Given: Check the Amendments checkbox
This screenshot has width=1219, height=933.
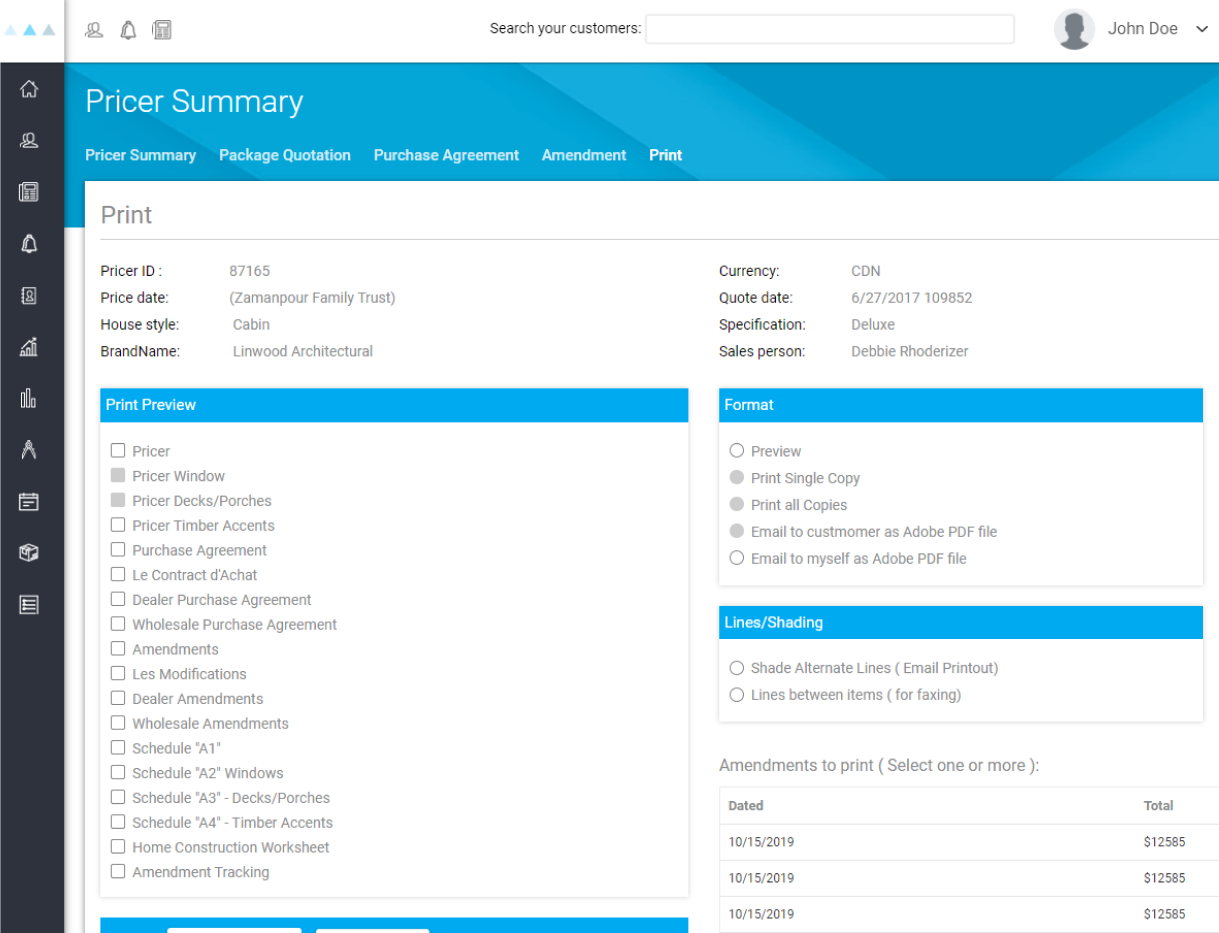Looking at the screenshot, I should (x=118, y=649).
